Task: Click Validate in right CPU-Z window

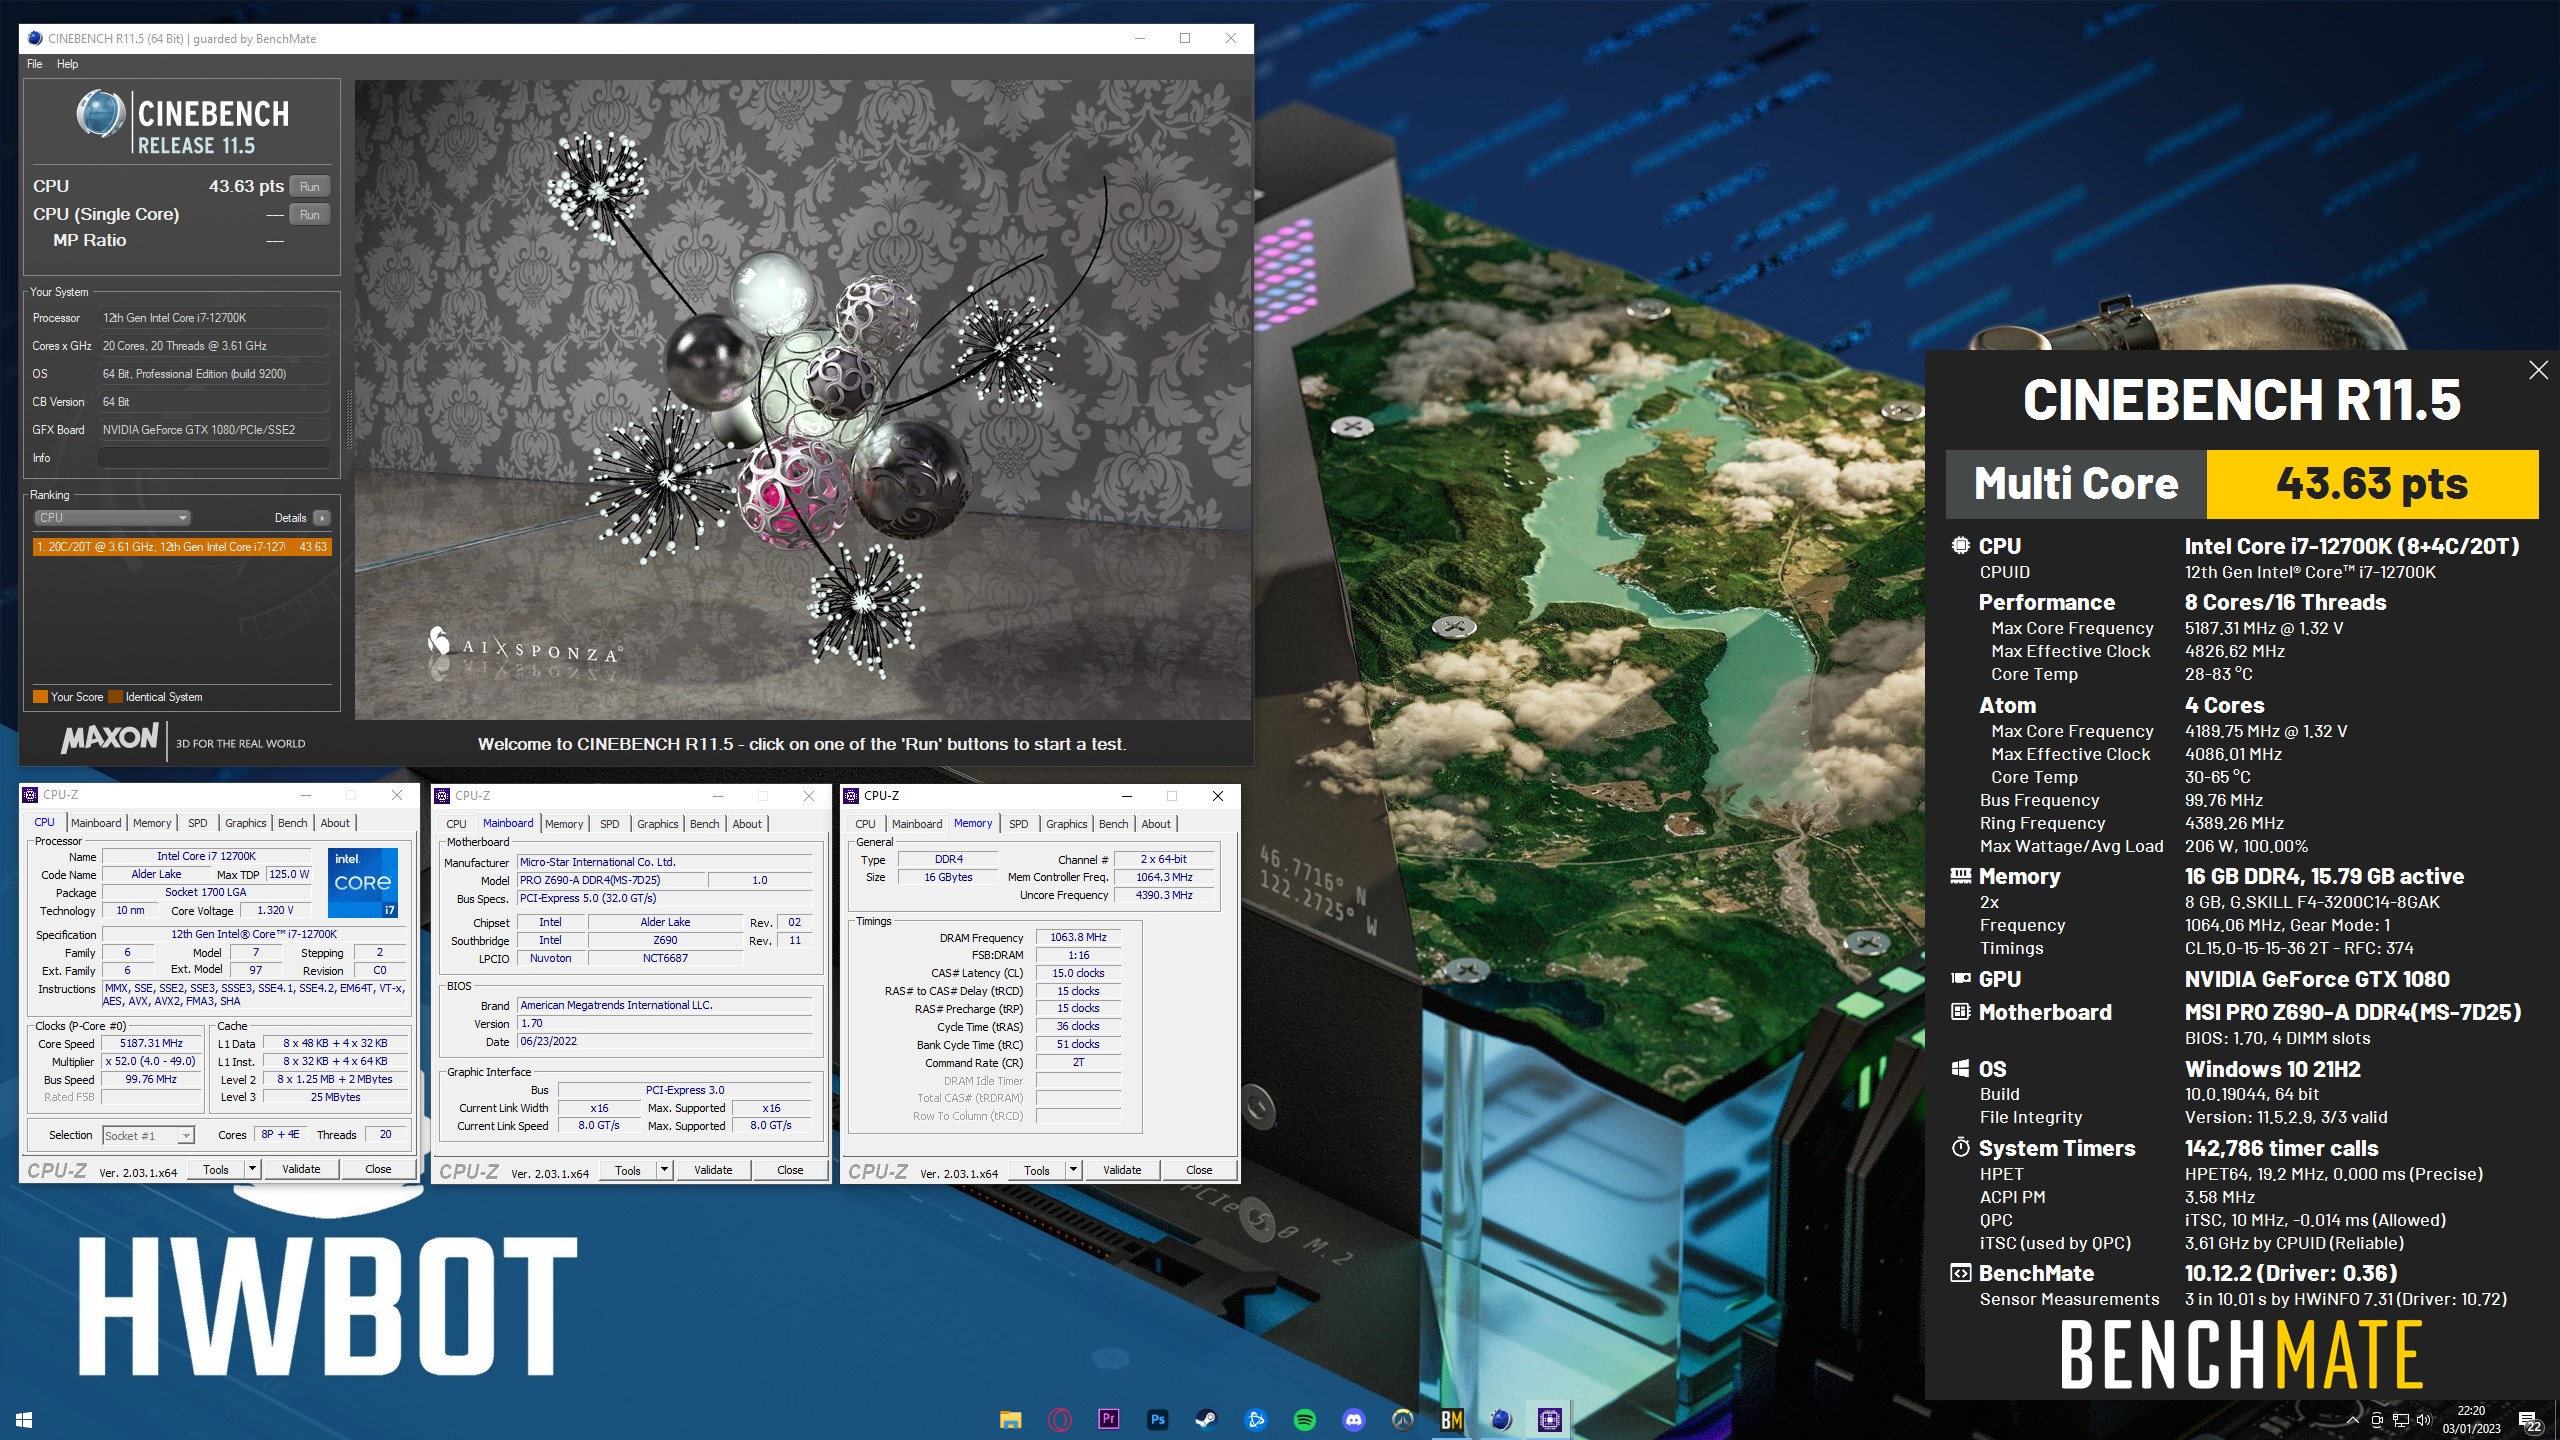Action: [x=1122, y=1170]
